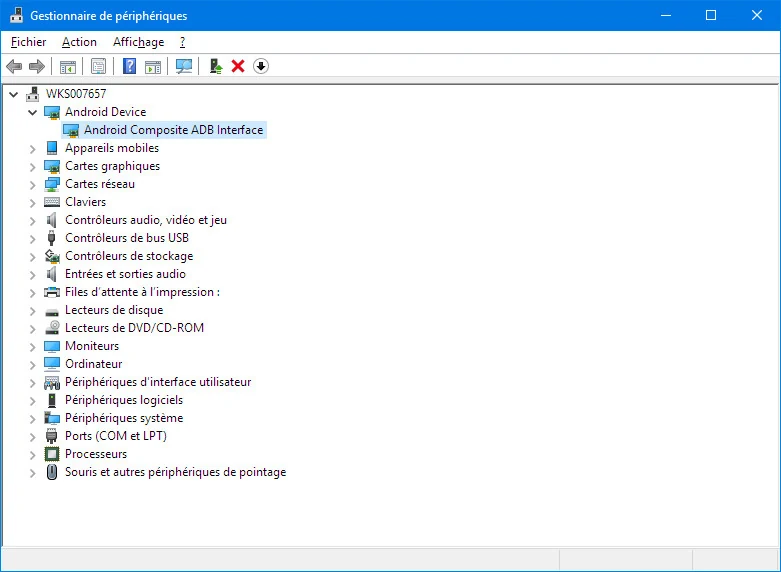
Task: Maximize the Gestionnaire de périphériques window
Action: coord(711,15)
